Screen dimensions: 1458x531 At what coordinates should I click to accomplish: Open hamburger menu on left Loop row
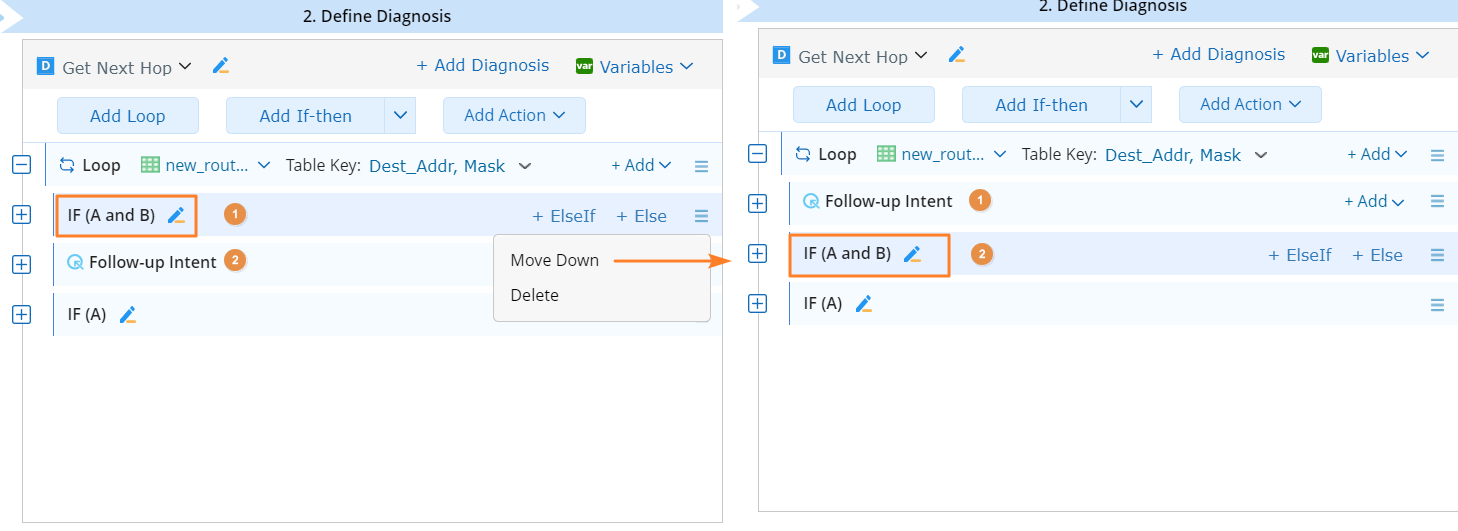(701, 166)
